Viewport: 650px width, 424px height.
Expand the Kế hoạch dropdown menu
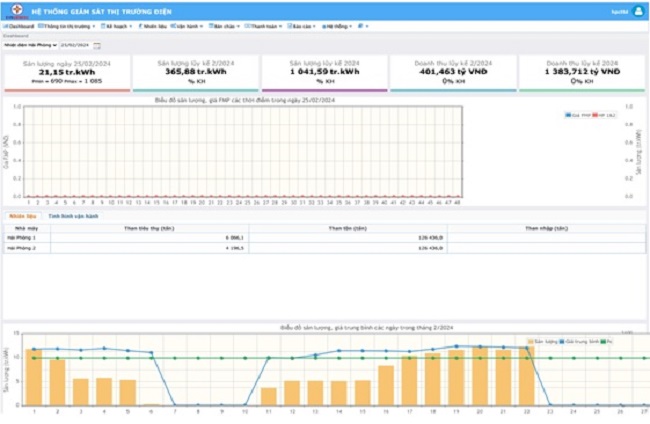113,26
